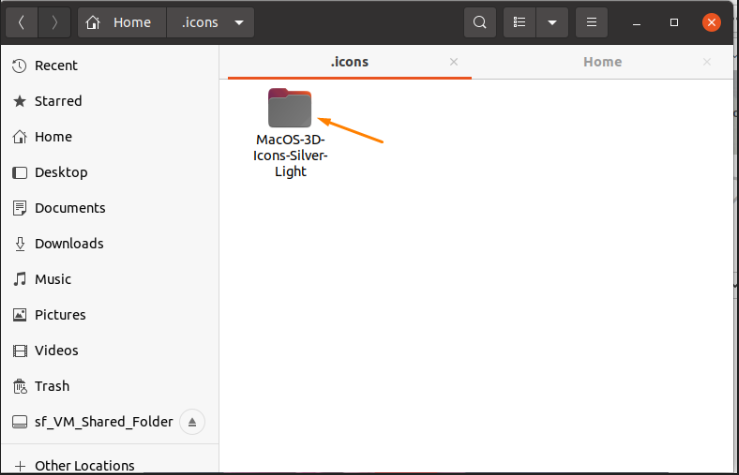Click the drive icon beside sf_VM_Shared_Folder

(x=19, y=422)
